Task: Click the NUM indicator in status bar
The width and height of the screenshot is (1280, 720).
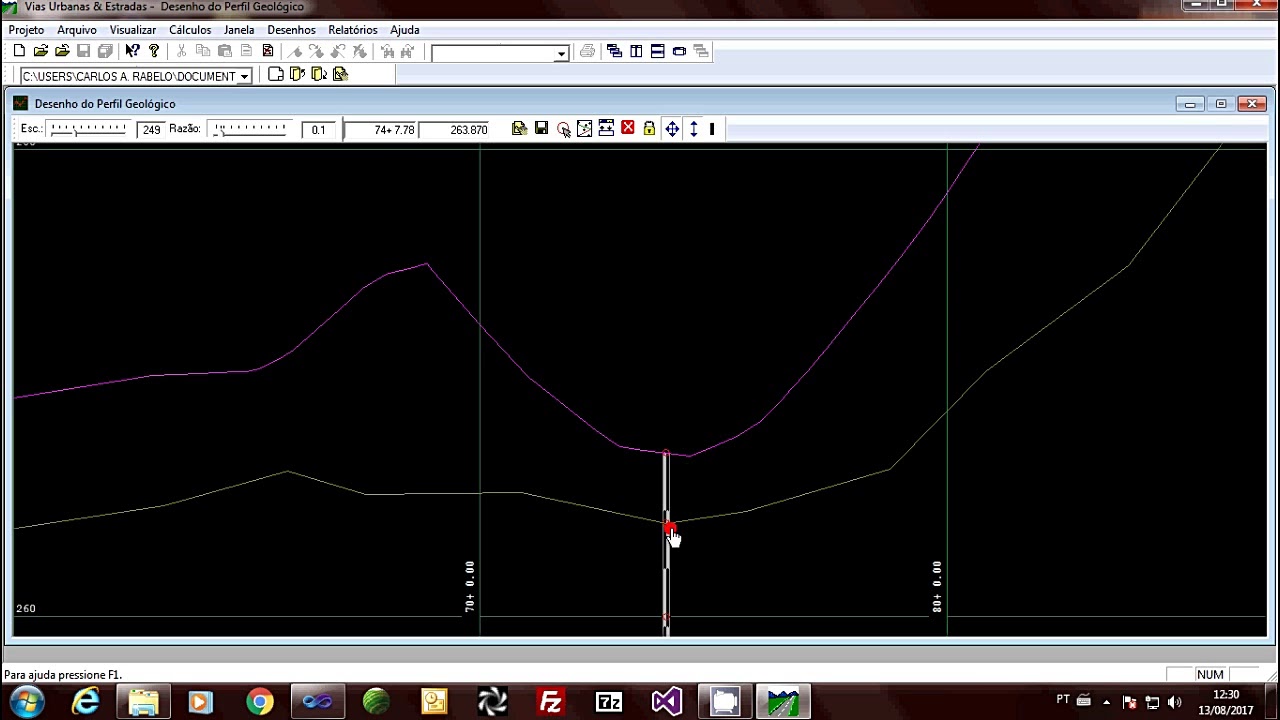Action: point(1210,675)
